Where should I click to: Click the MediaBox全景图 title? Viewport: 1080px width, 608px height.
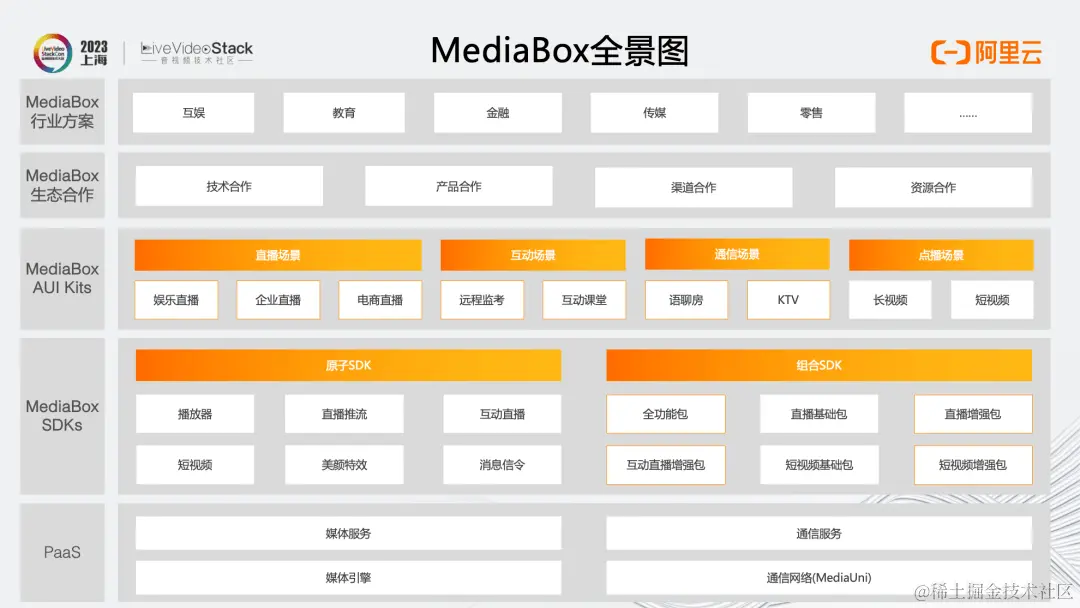coord(559,51)
